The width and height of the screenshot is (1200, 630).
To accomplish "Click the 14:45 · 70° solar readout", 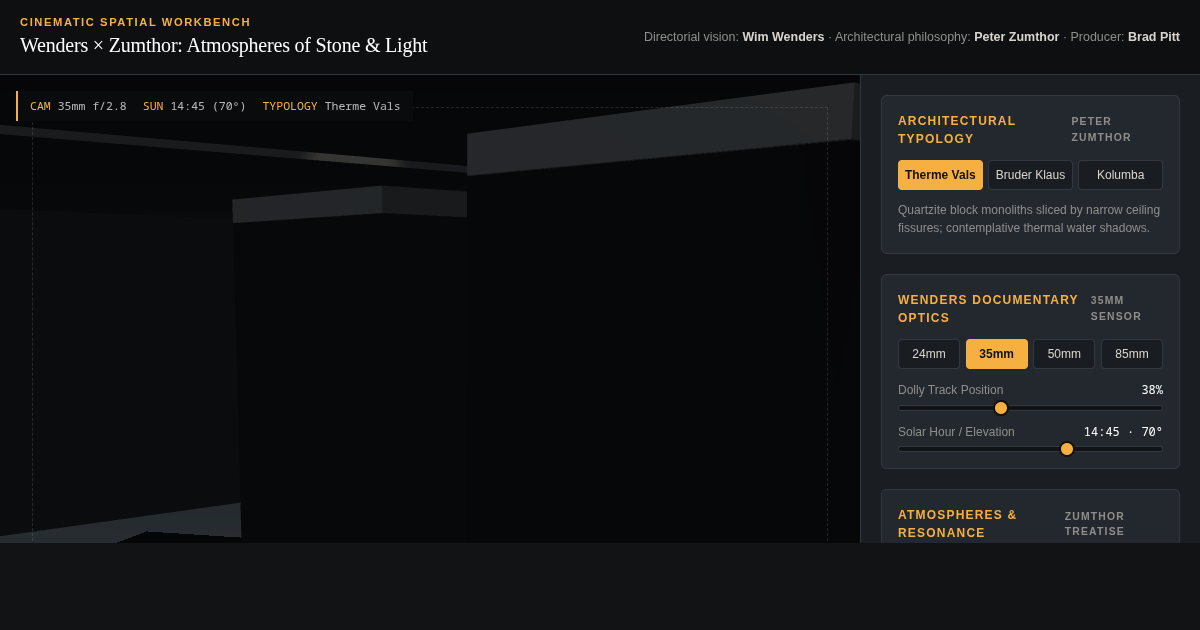I will tap(1123, 432).
